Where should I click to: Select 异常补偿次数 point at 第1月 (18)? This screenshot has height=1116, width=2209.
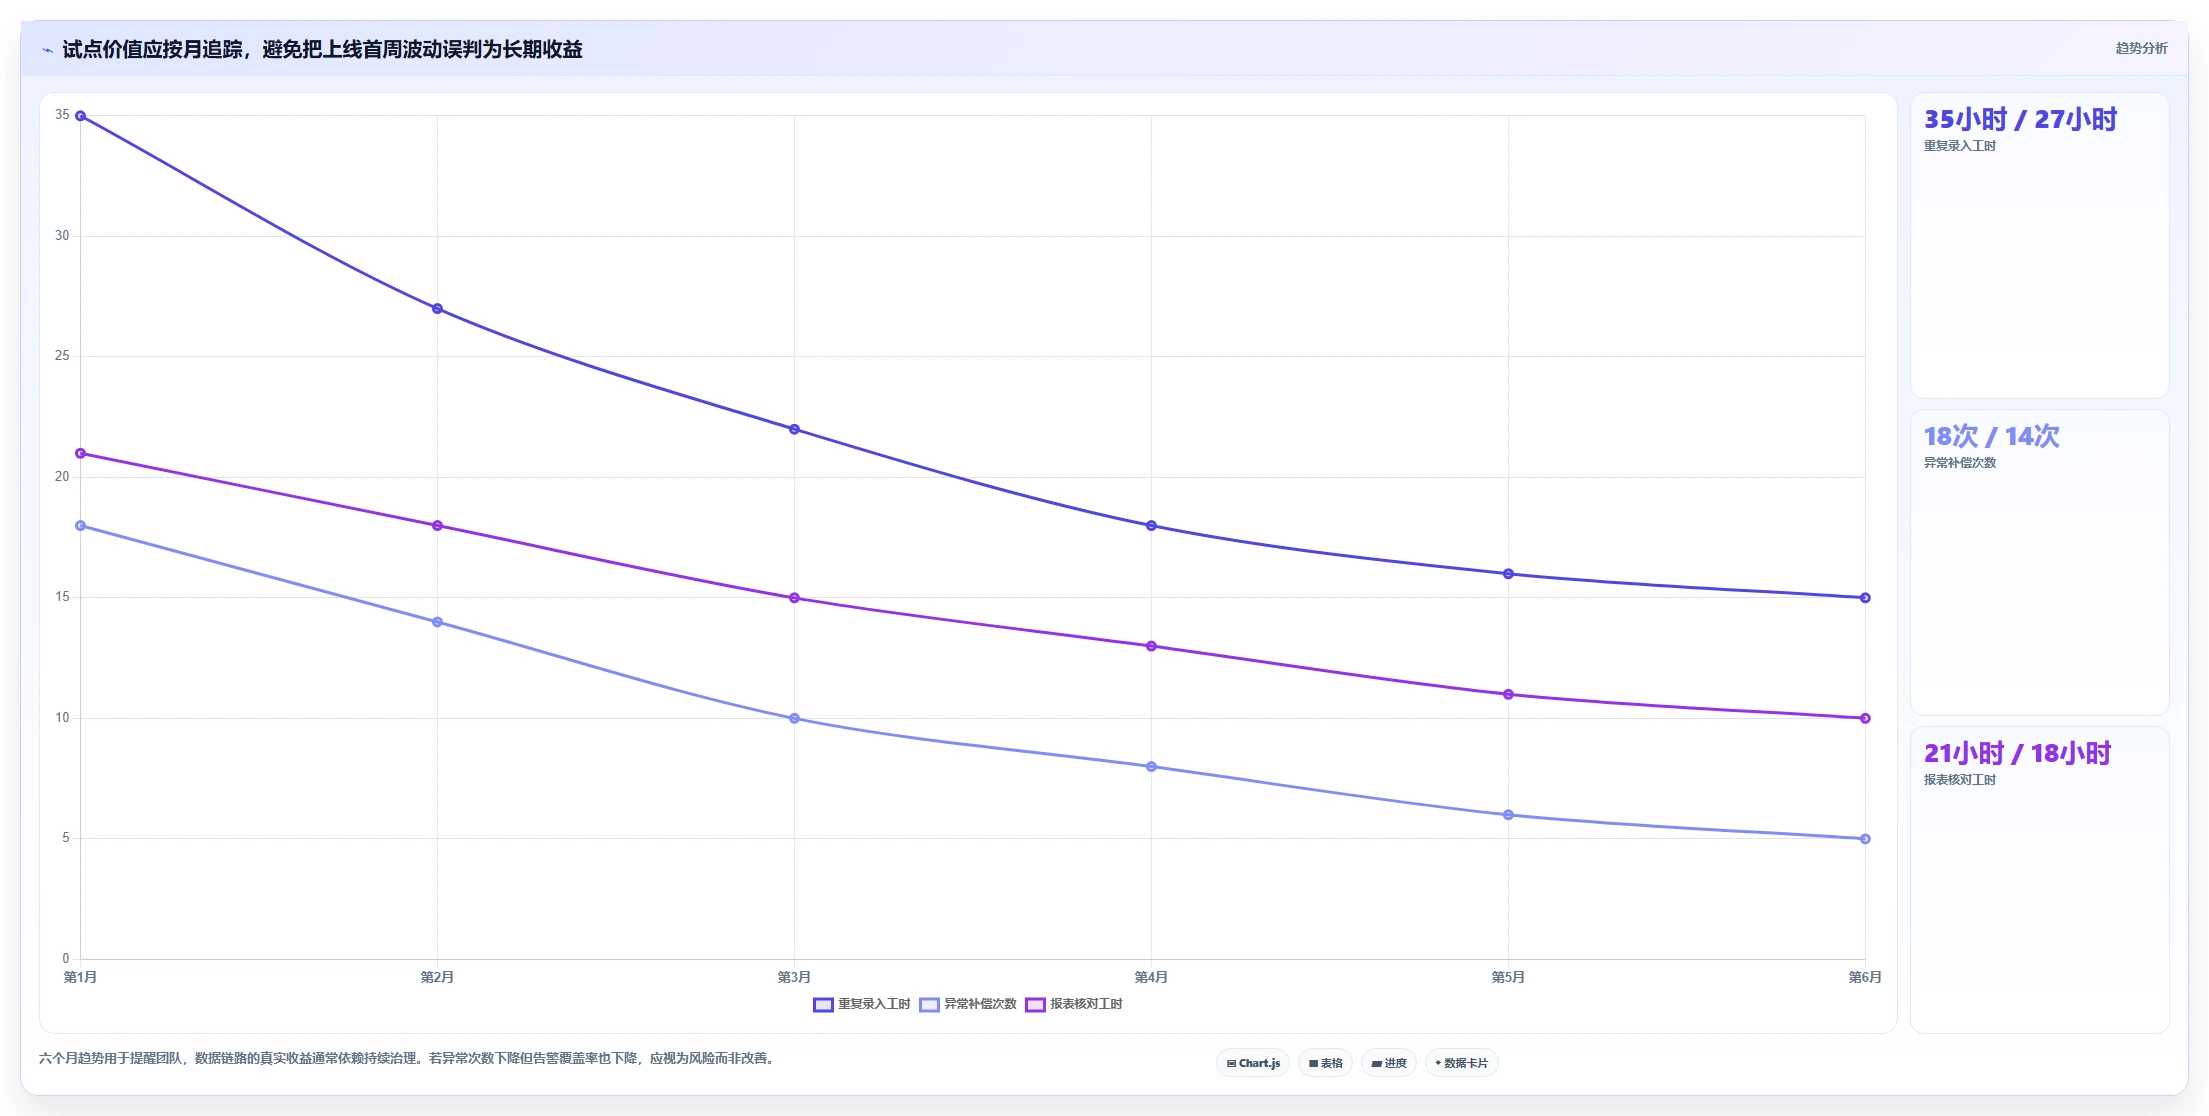[x=81, y=526]
